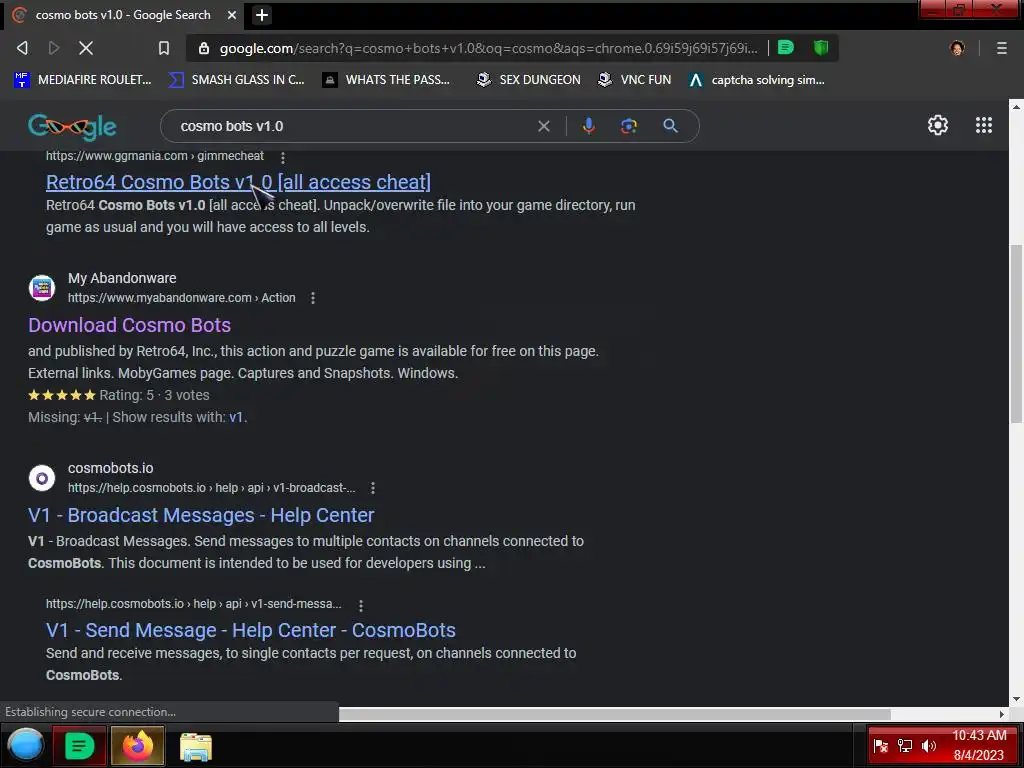Image resolution: width=1024 pixels, height=768 pixels.
Task: Open network status tray icon
Action: point(904,746)
